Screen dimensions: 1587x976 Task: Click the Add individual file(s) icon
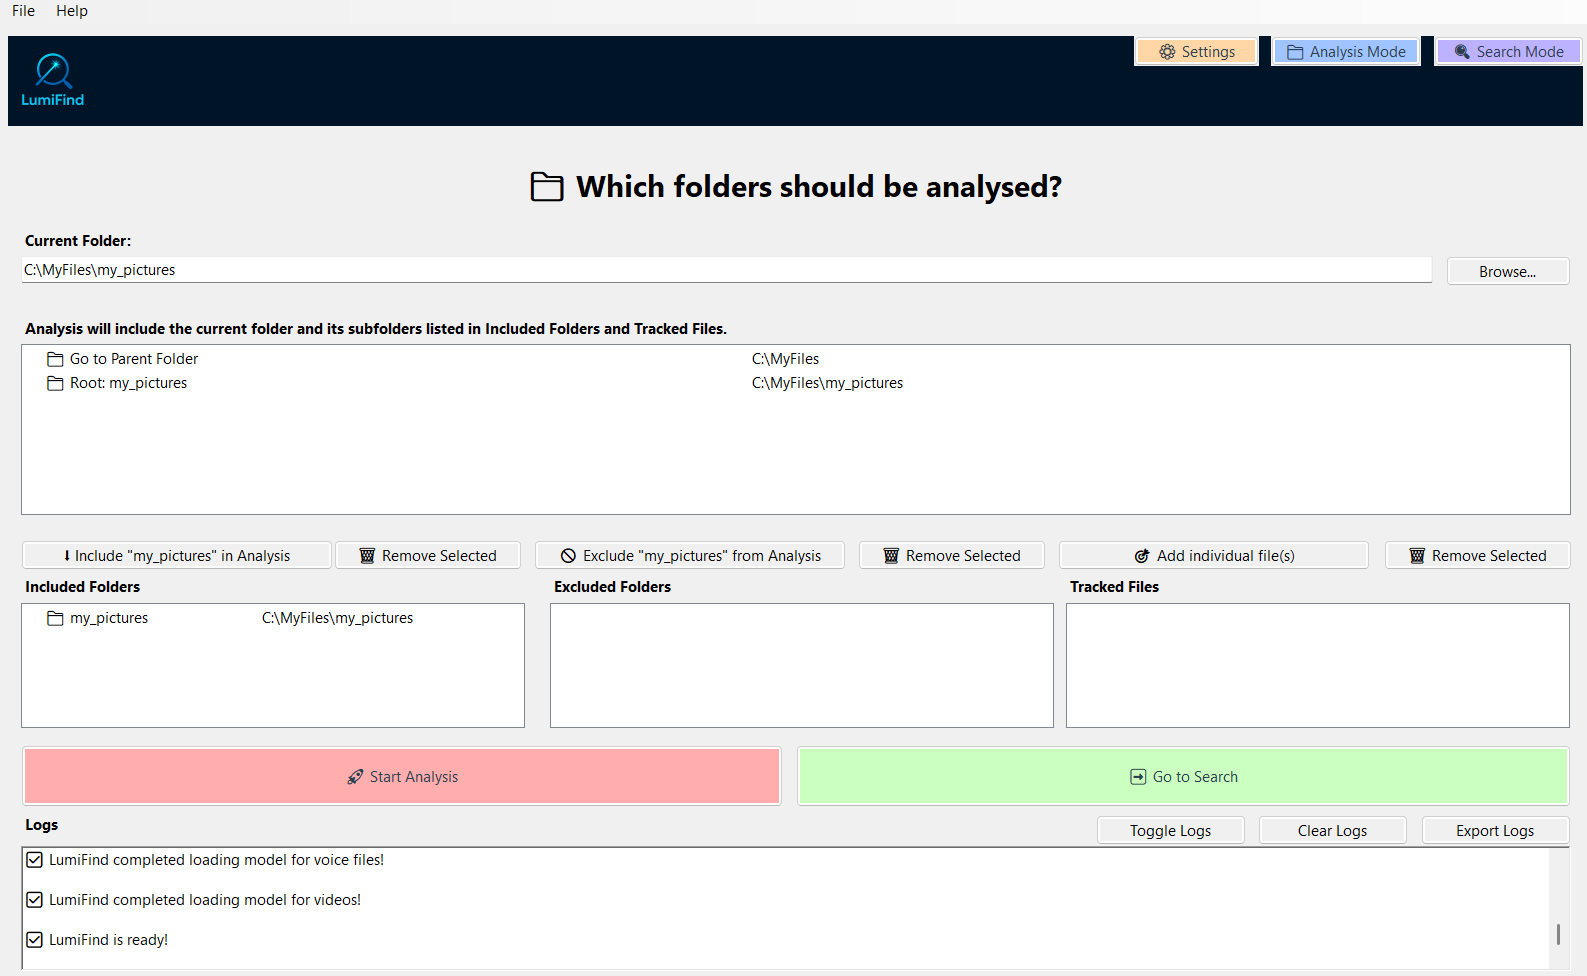(x=1142, y=556)
